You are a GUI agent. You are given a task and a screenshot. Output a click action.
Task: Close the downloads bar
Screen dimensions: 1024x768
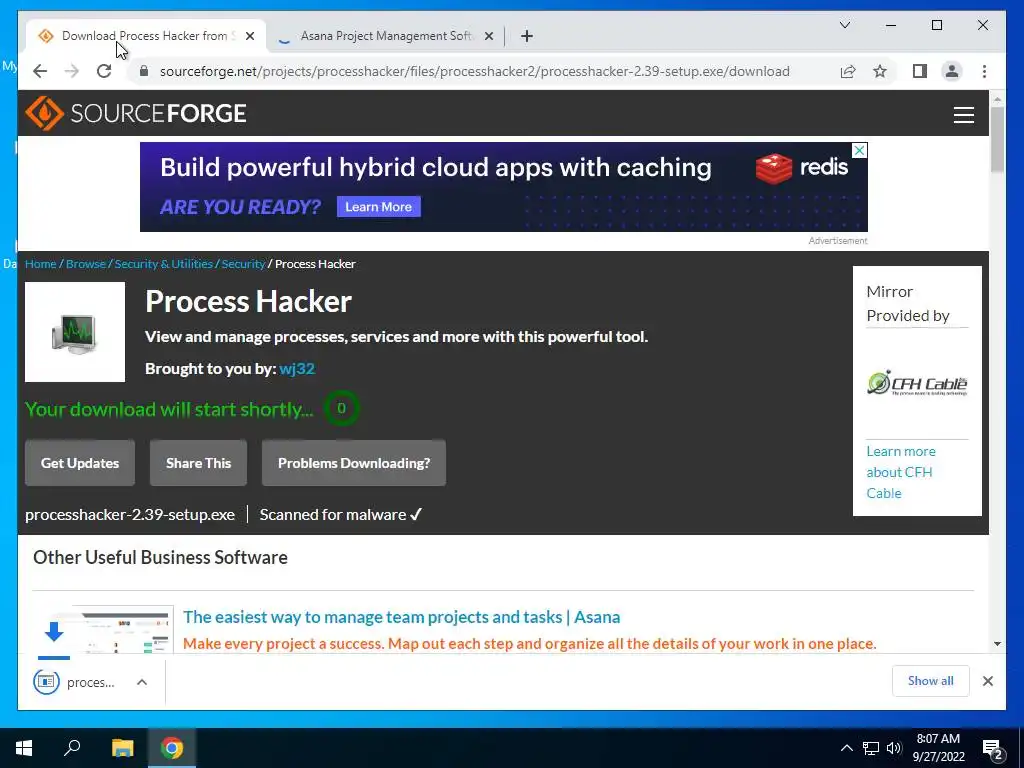click(x=987, y=681)
